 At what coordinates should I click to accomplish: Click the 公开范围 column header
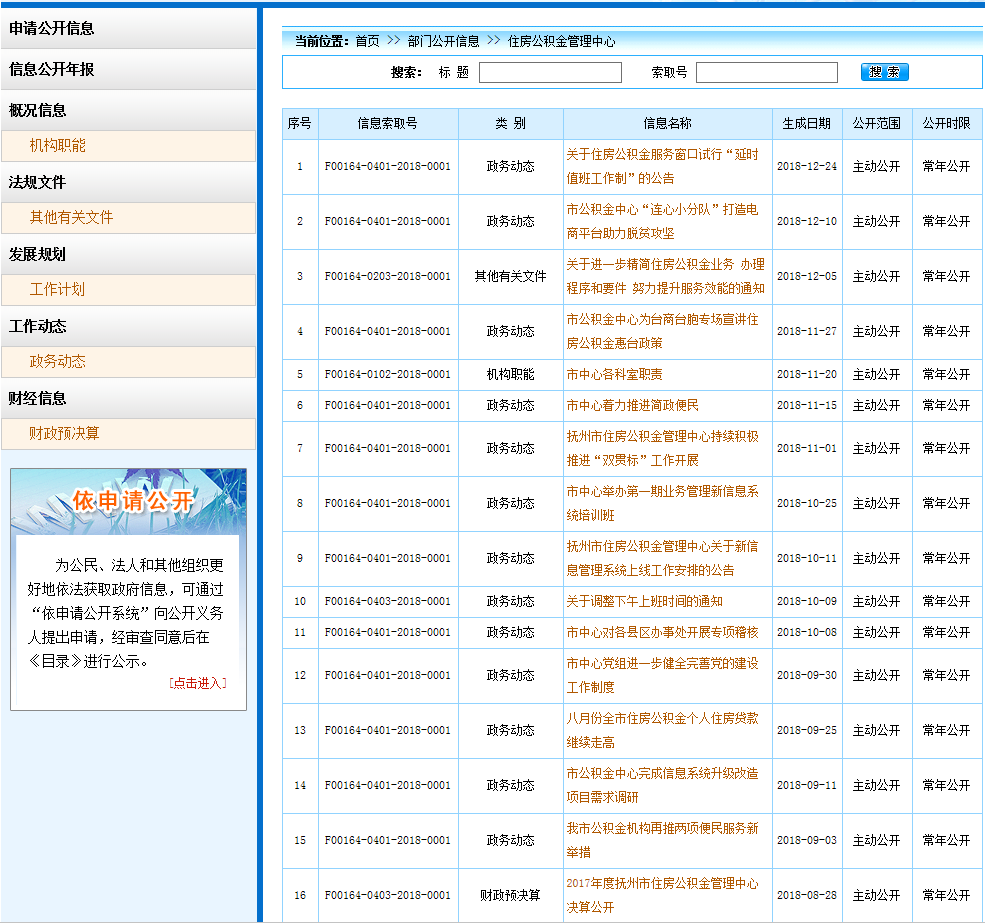876,123
